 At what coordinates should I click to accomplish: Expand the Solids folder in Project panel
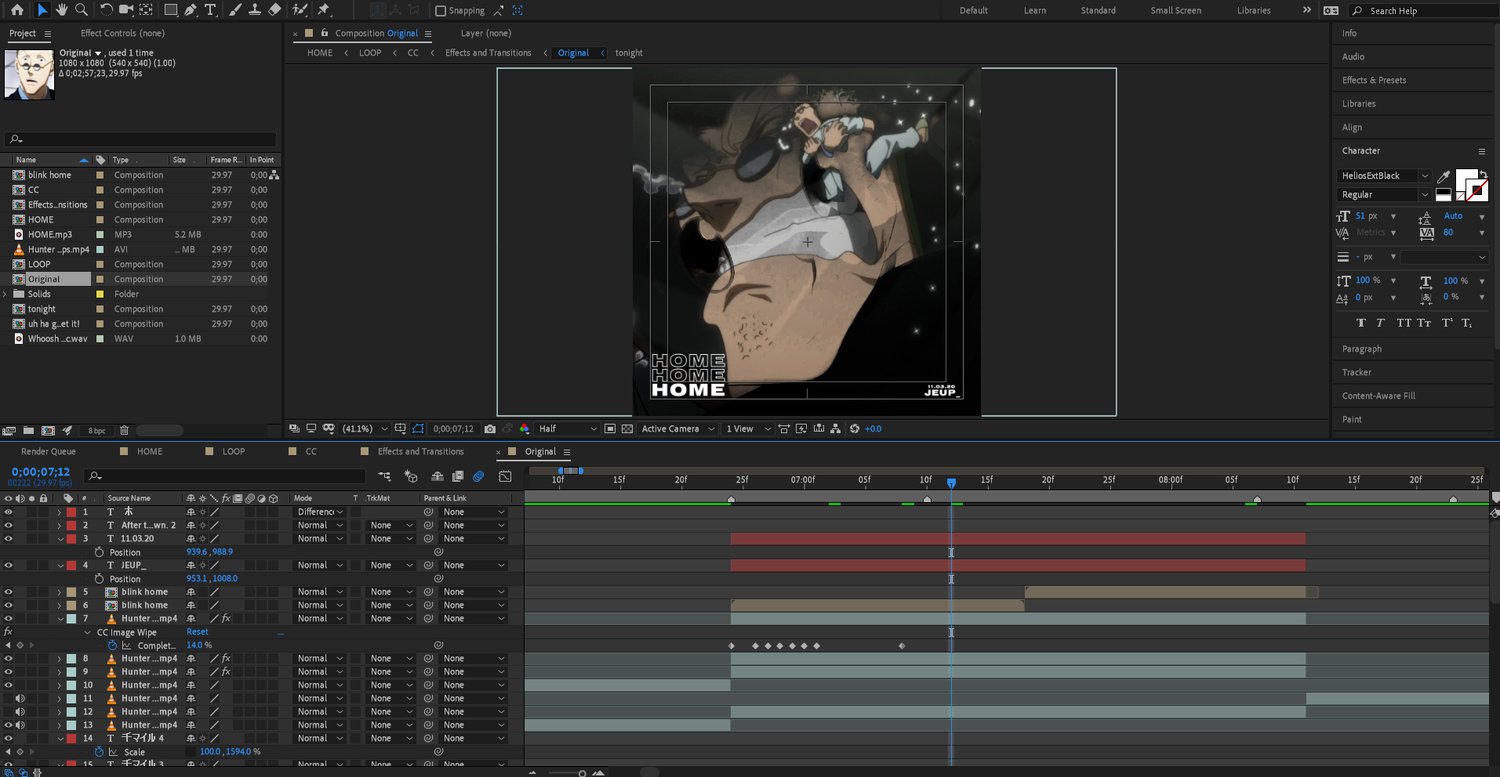click(x=6, y=294)
